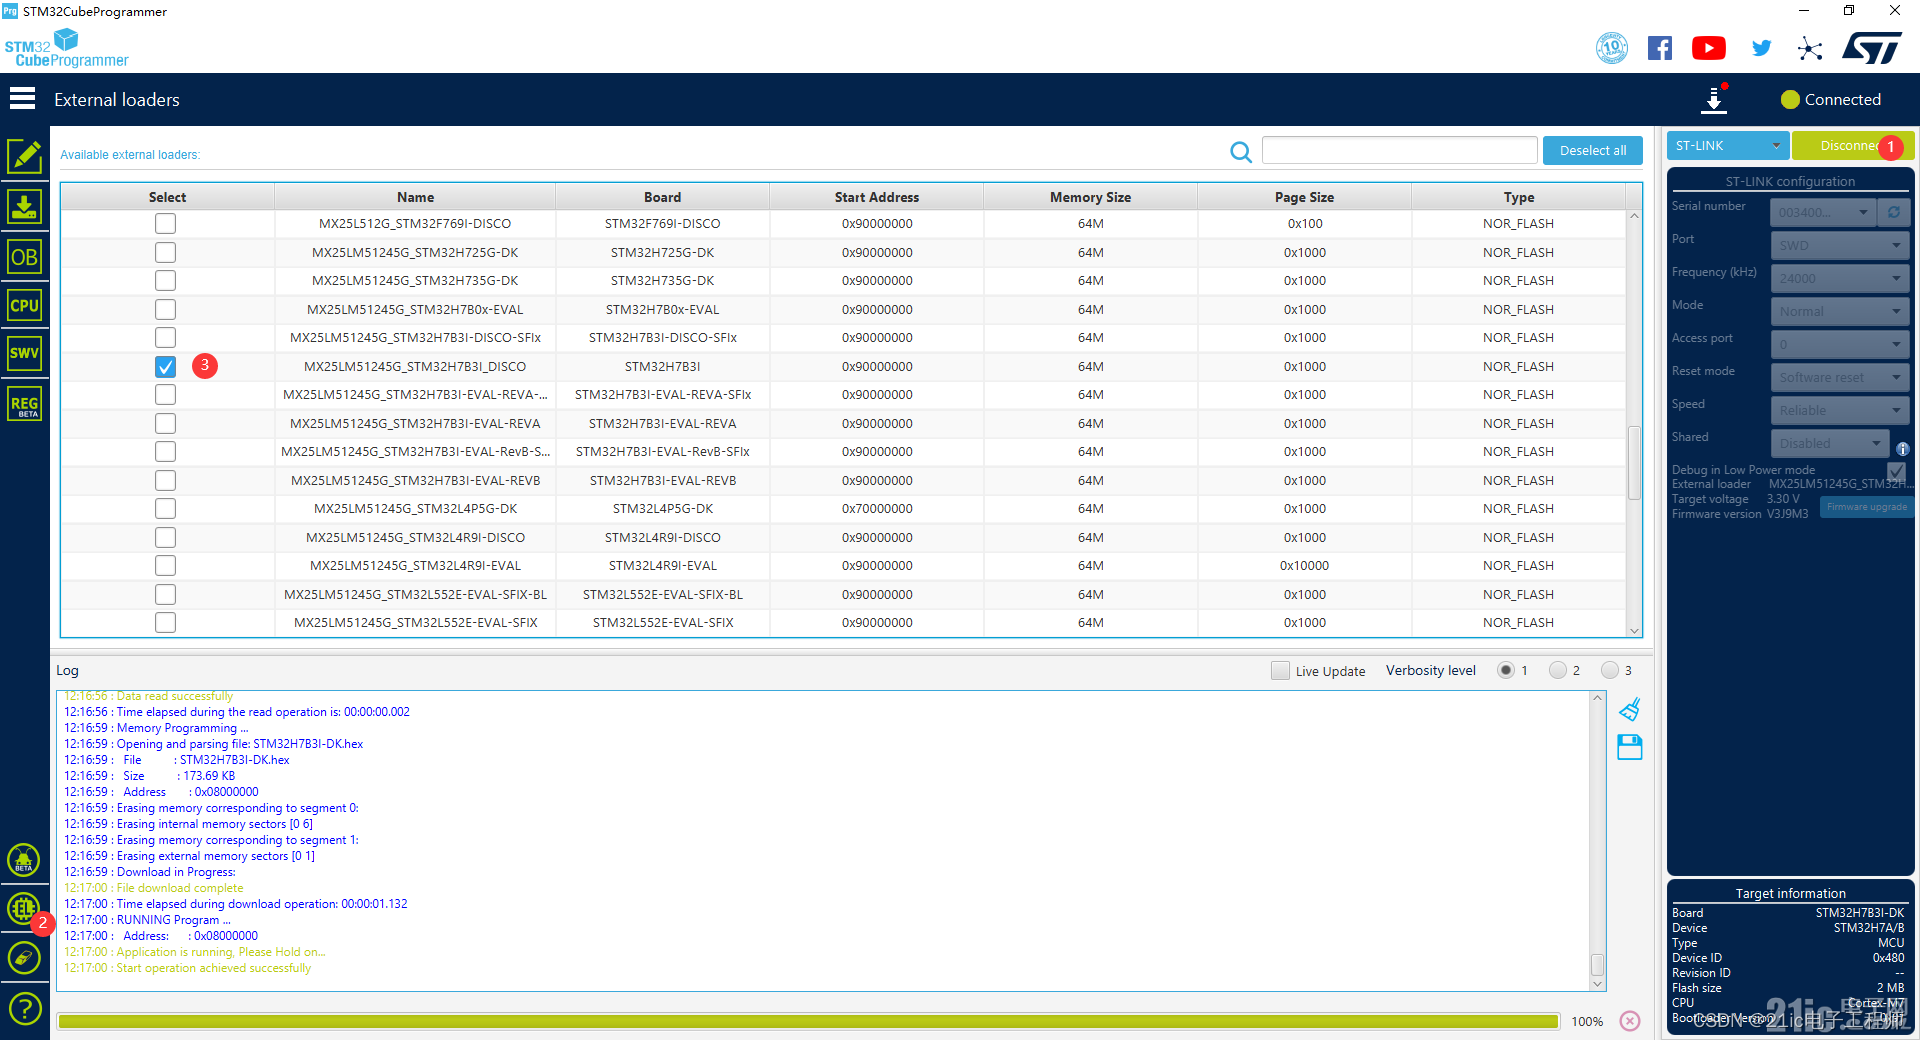Enable the Live Update checkbox

click(x=1280, y=671)
